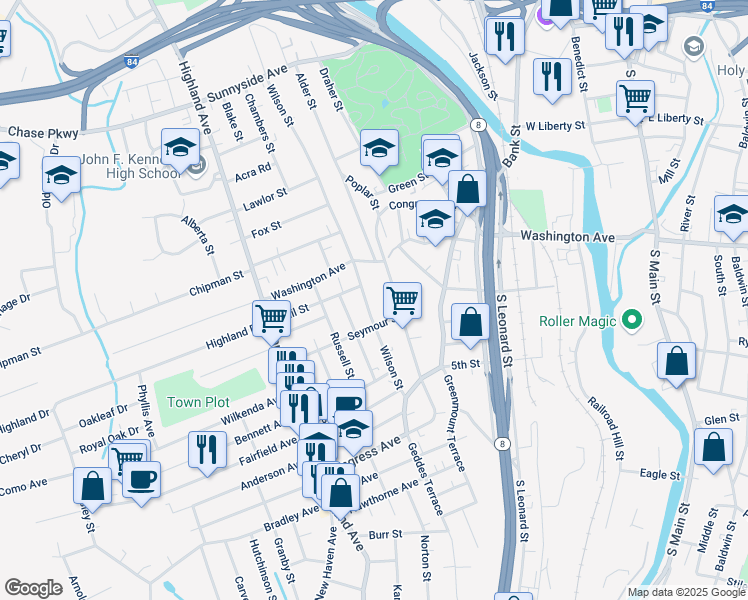Viewport: 748px width, 600px height.
Task: Select the shopping bag marker near Green St
Action: [x=467, y=192]
